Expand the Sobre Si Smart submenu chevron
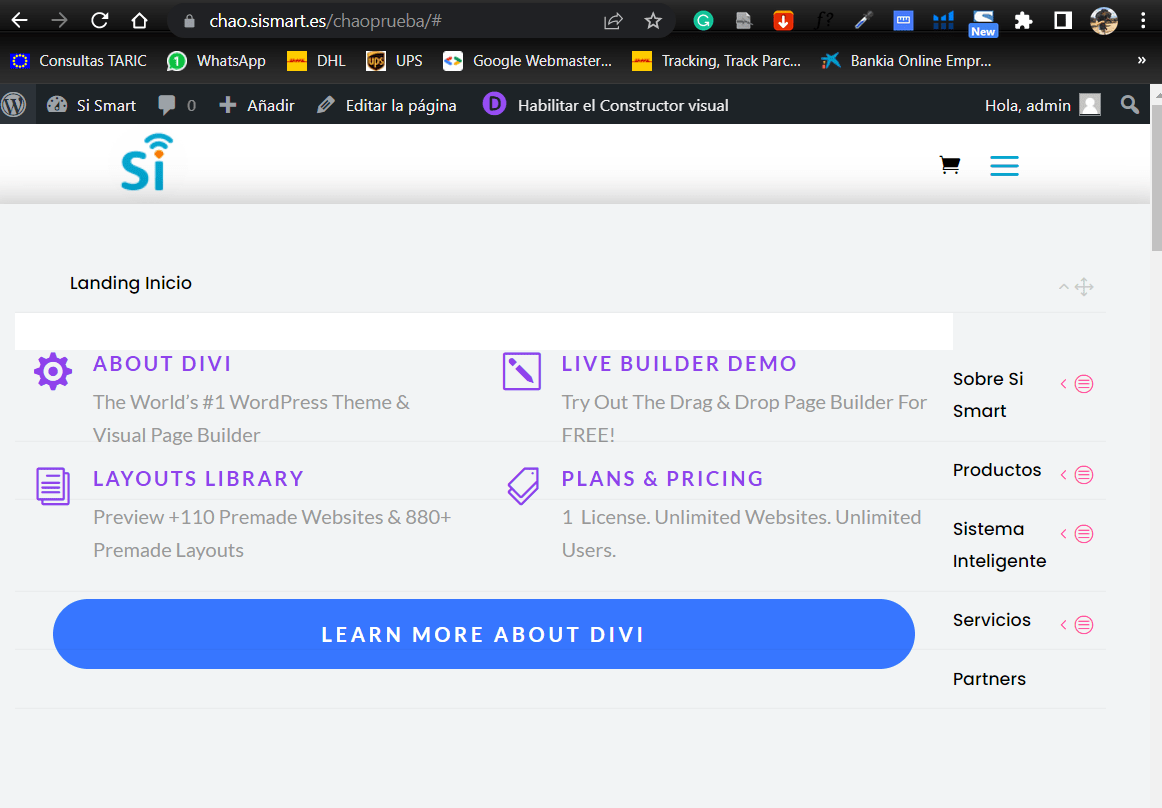Viewport: 1162px width, 808px height. (x=1063, y=383)
